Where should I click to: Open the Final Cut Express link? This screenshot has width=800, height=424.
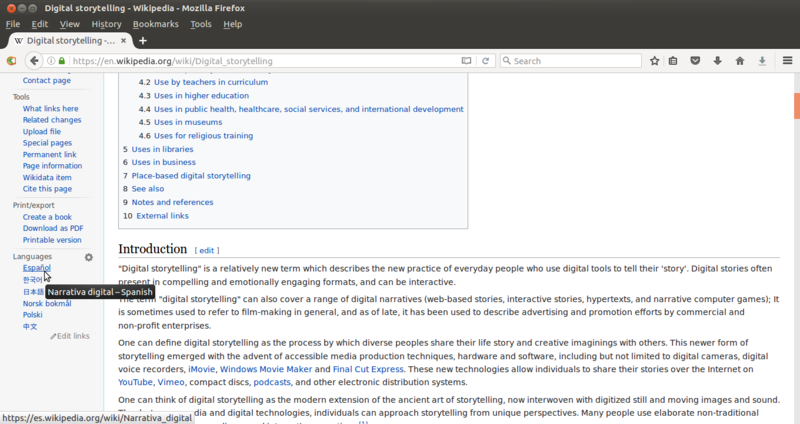368,369
